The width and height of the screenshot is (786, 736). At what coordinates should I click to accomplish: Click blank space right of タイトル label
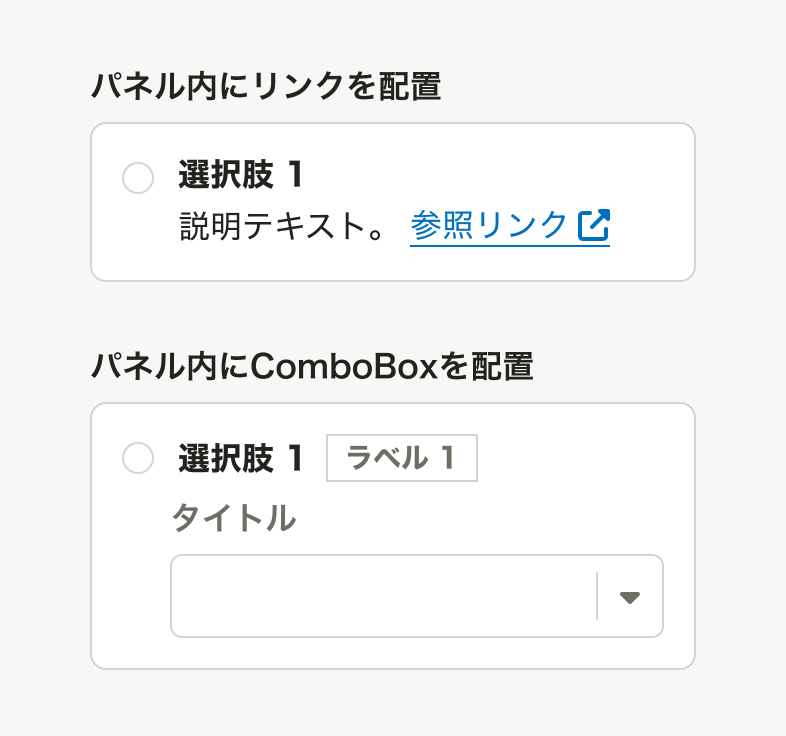point(480,518)
